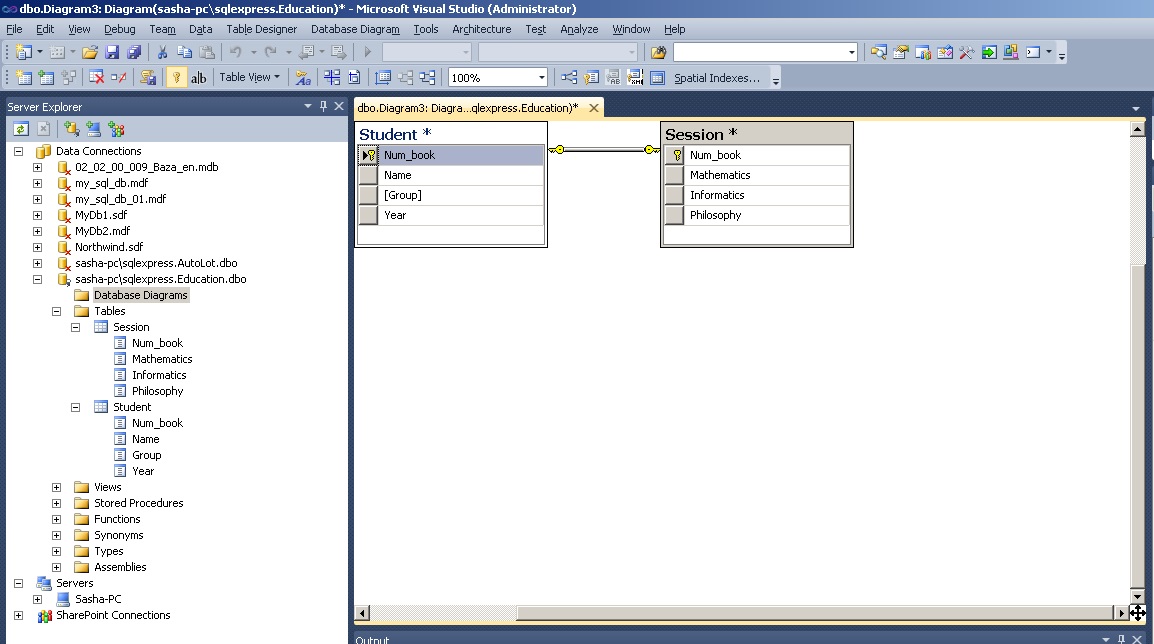Collapse the Session table node
This screenshot has width=1154, height=644.
pyautogui.click(x=75, y=327)
